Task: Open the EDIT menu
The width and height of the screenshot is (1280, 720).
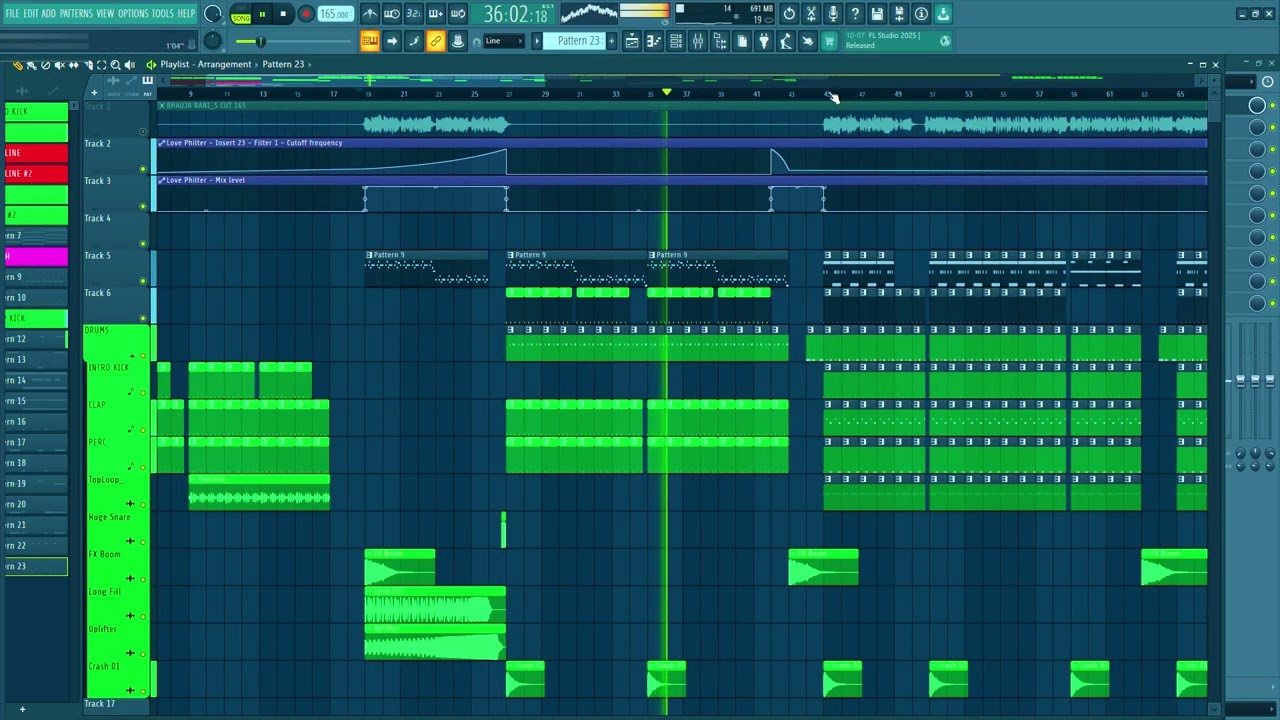Action: (30, 14)
